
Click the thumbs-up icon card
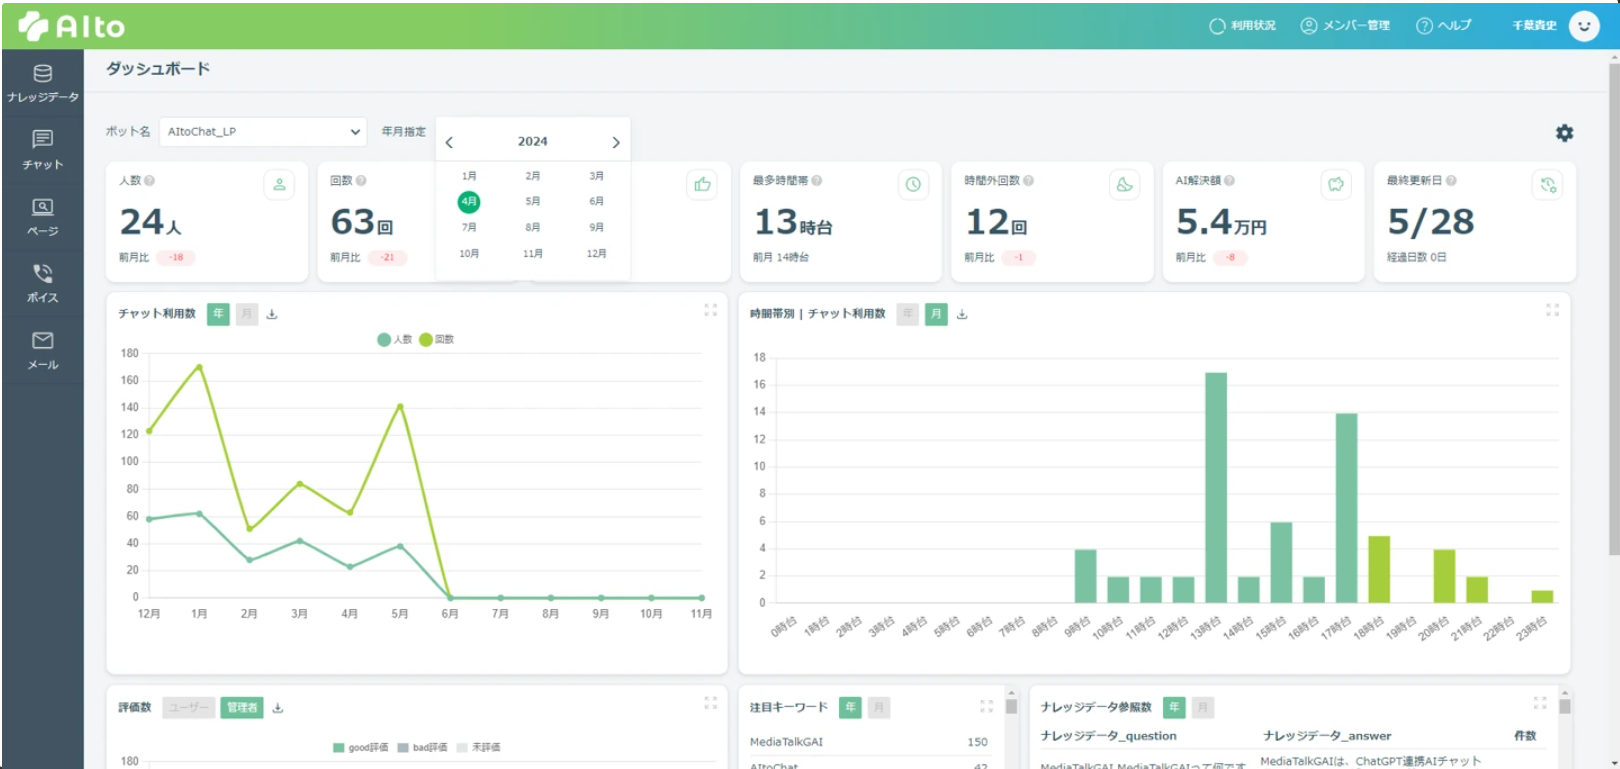click(702, 185)
